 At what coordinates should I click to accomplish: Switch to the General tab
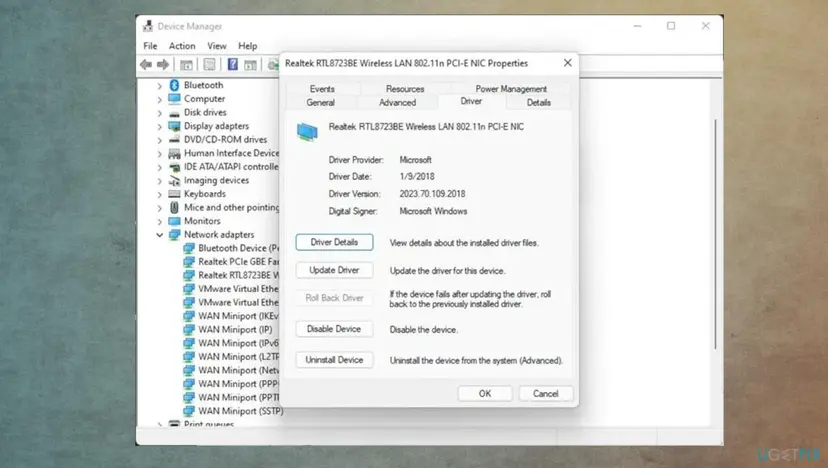click(321, 102)
